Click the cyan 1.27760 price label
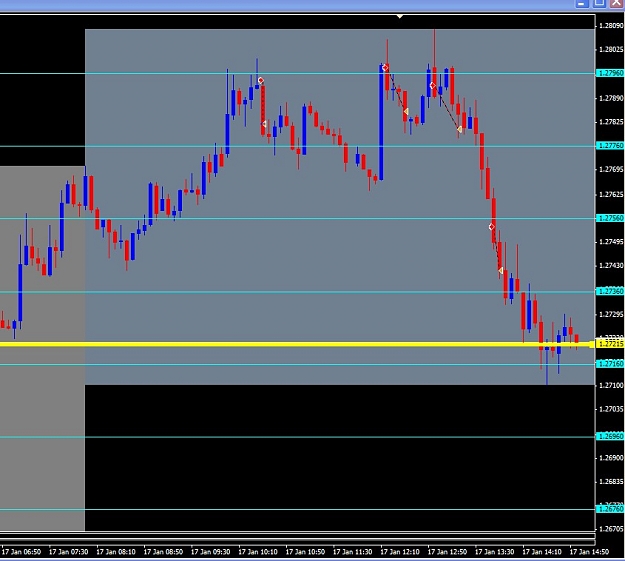Viewport: 625px width, 561px height. (610, 146)
